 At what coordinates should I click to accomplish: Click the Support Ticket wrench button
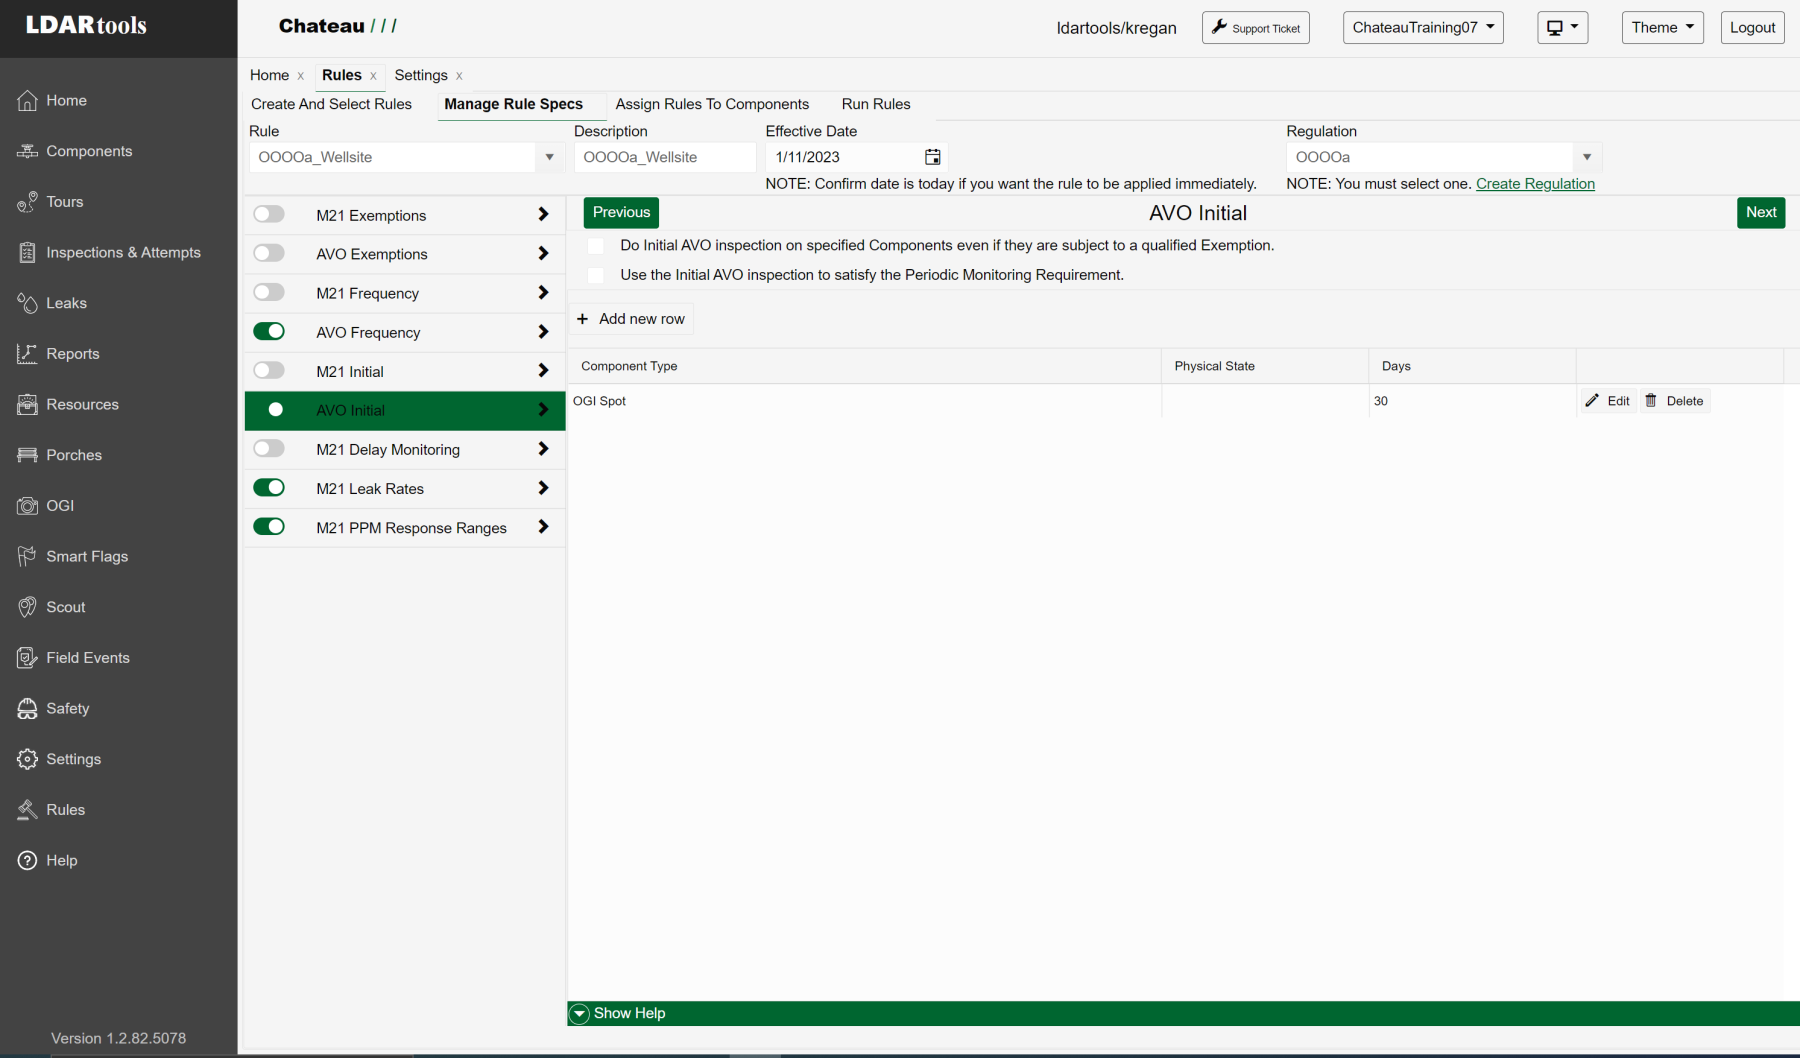[1255, 28]
